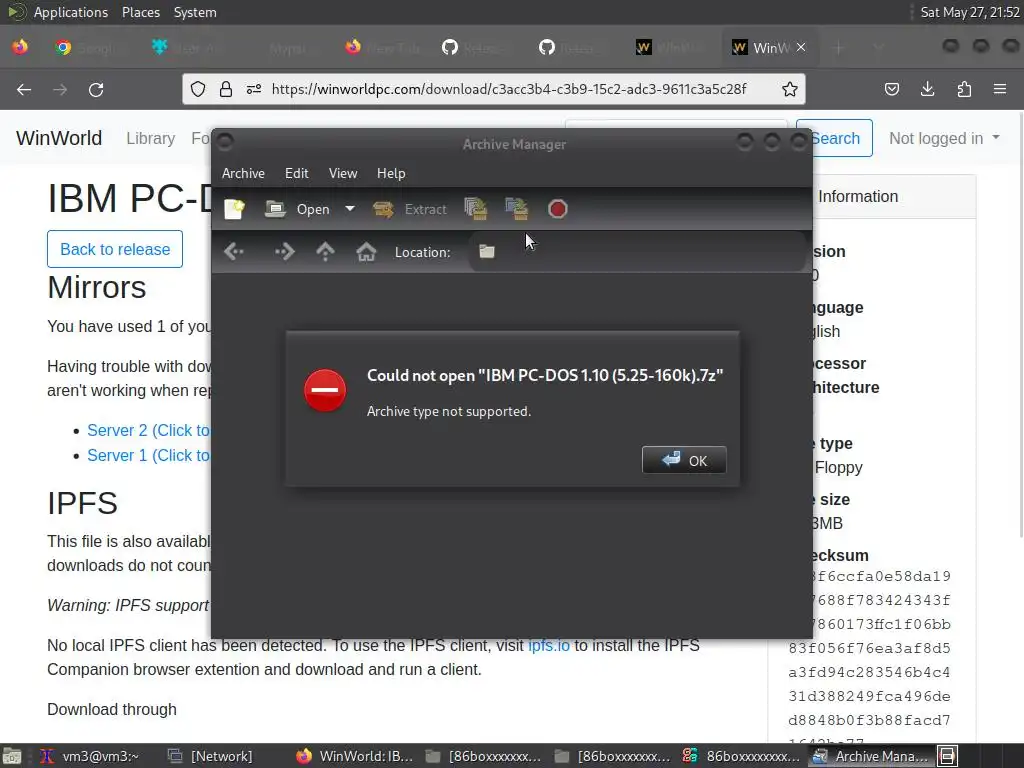Image resolution: width=1024 pixels, height=768 pixels.
Task: Click the Server 2 mirror link
Action: (149, 430)
